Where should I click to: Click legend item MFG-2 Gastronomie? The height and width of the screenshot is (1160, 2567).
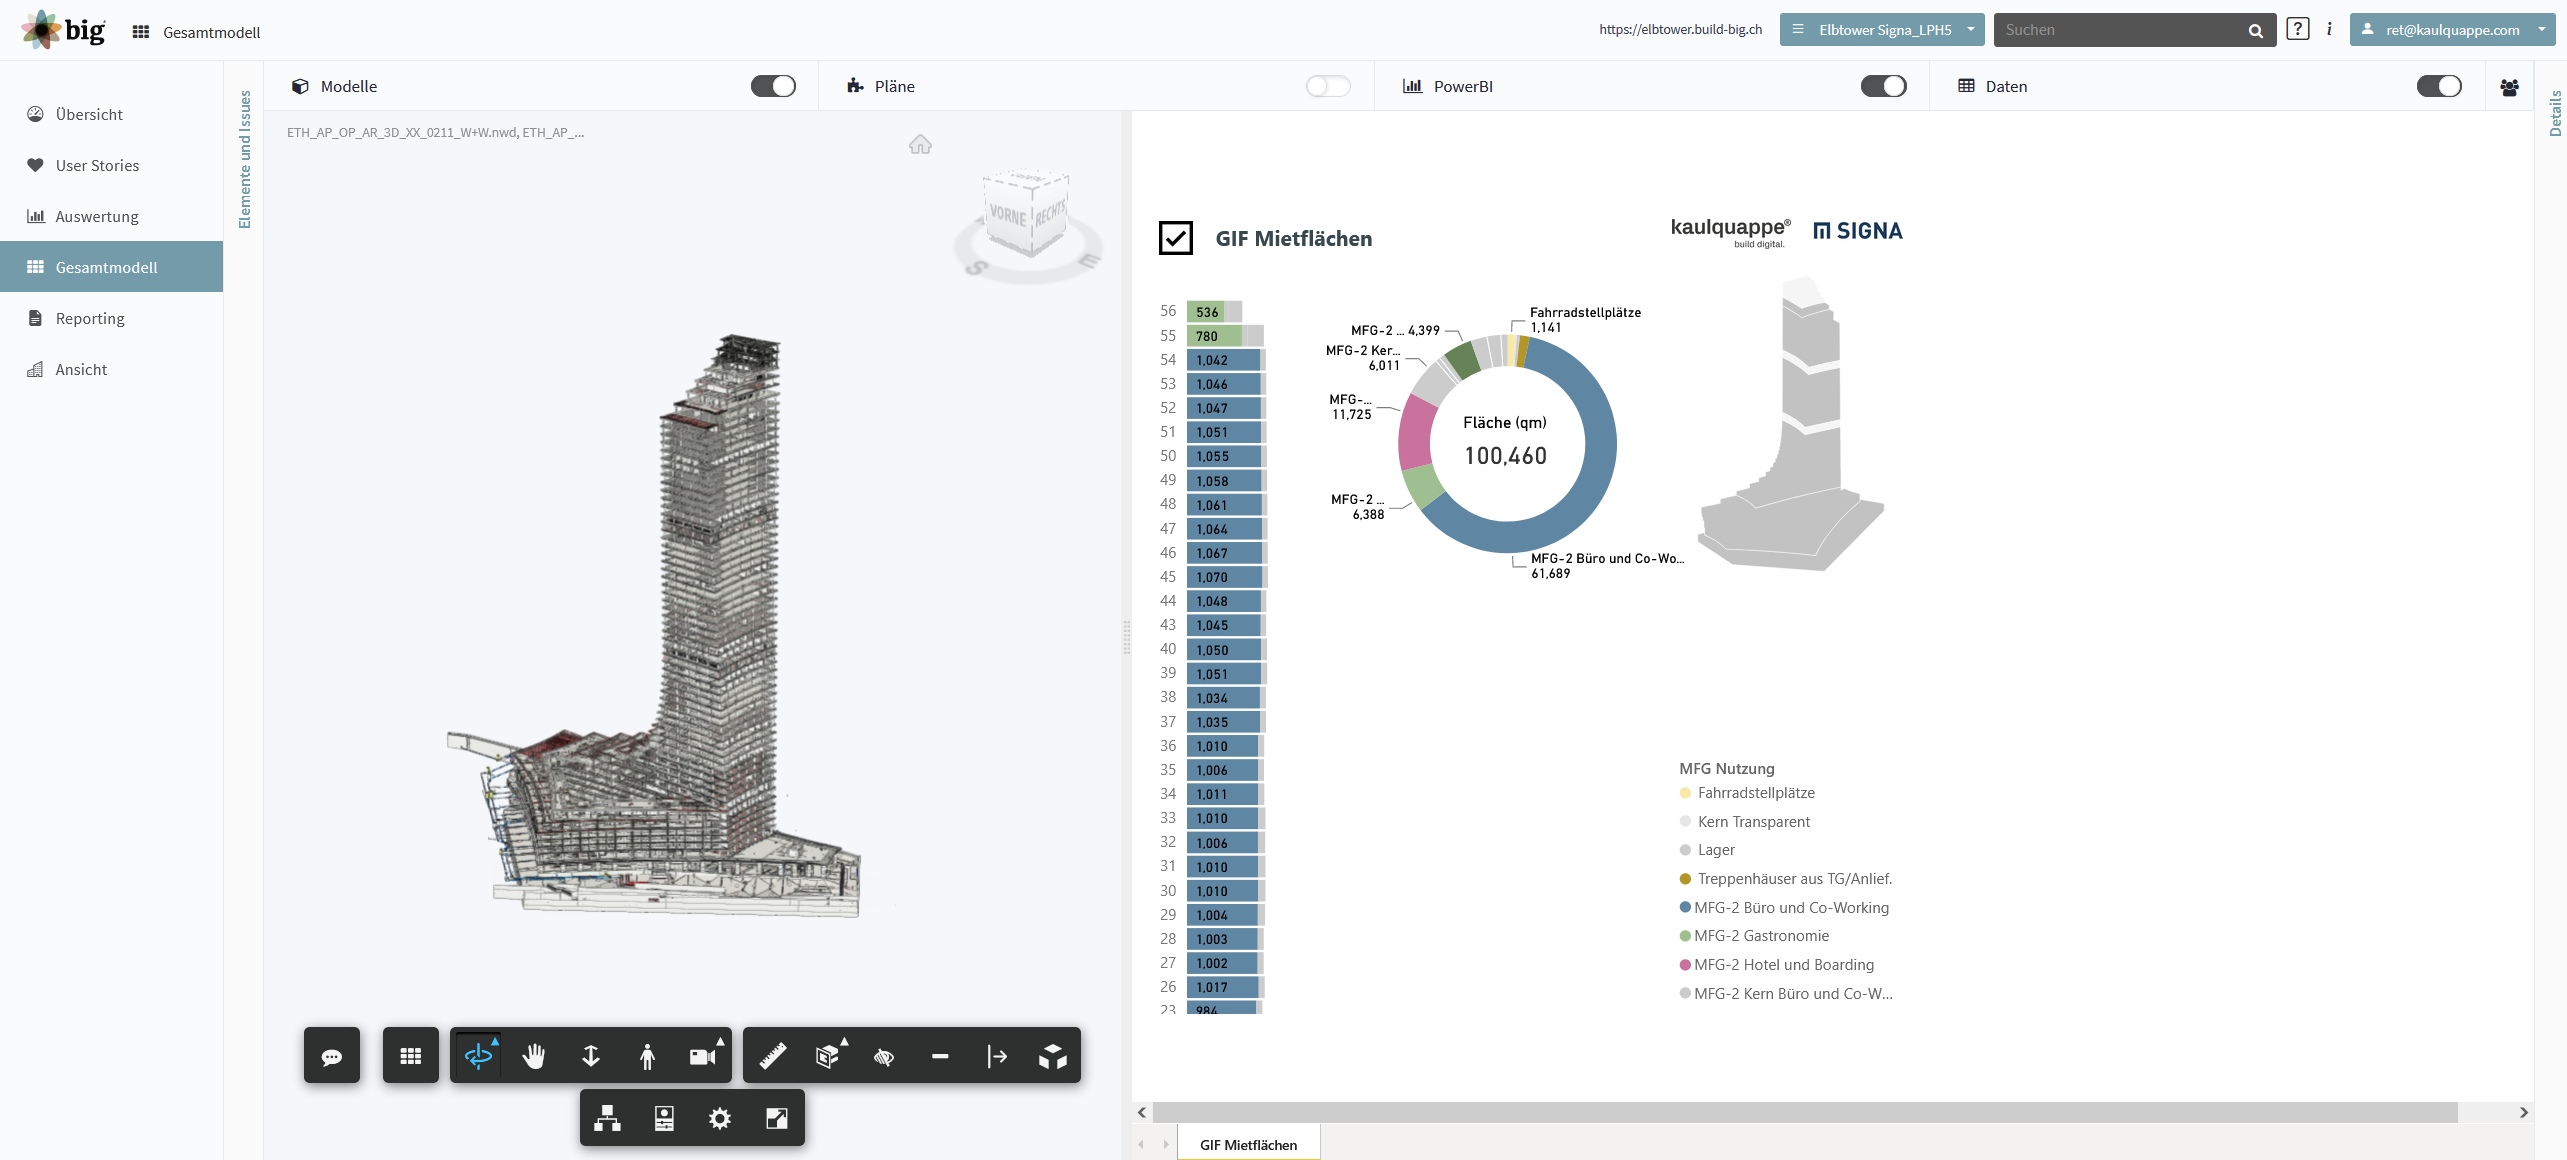[x=1755, y=935]
